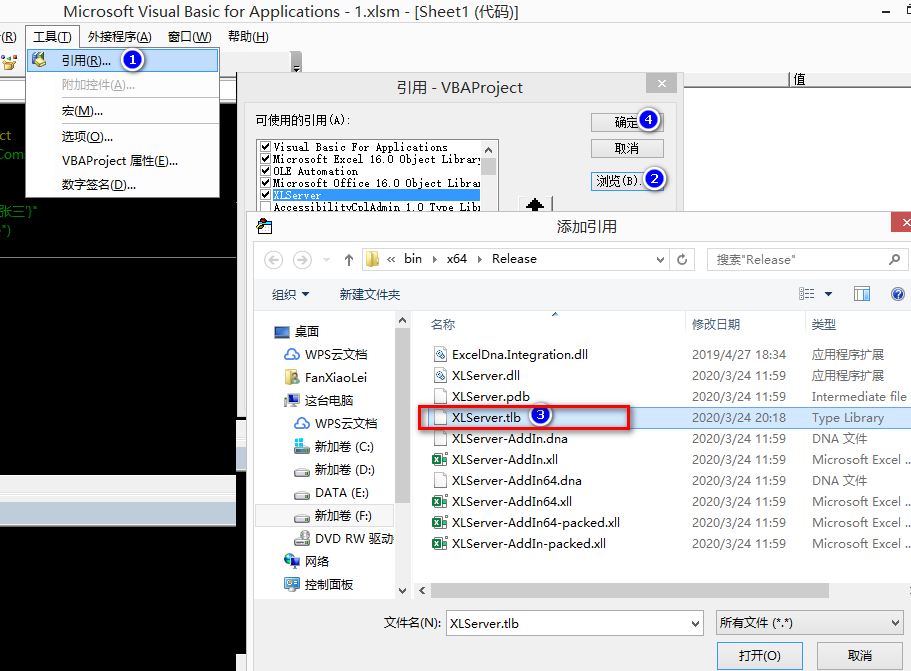Choose 选项(O)... from Tools menu

[x=123, y=137]
